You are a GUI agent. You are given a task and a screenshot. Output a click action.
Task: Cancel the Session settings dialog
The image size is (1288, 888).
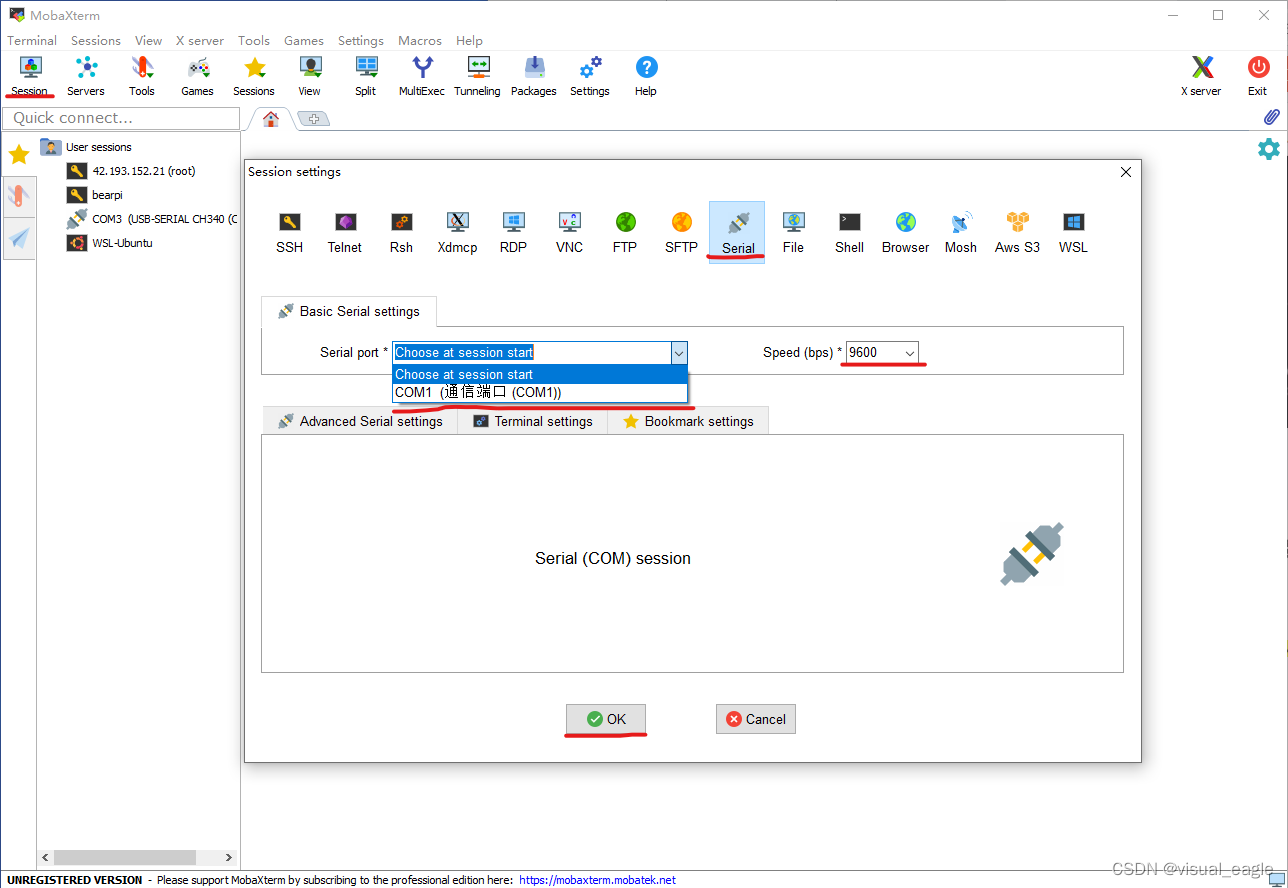point(756,719)
